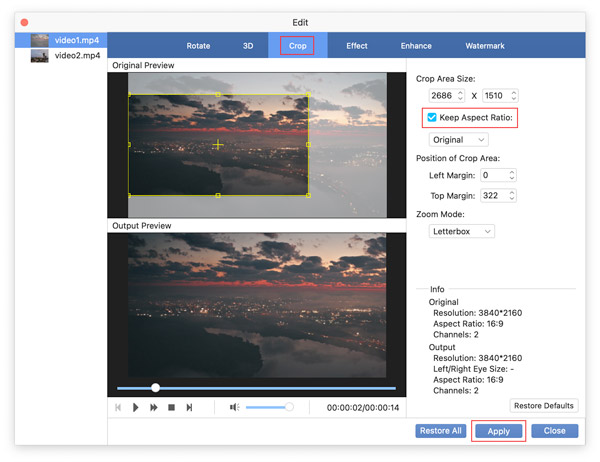Stop the video playback
The image size is (600, 462).
(x=171, y=407)
